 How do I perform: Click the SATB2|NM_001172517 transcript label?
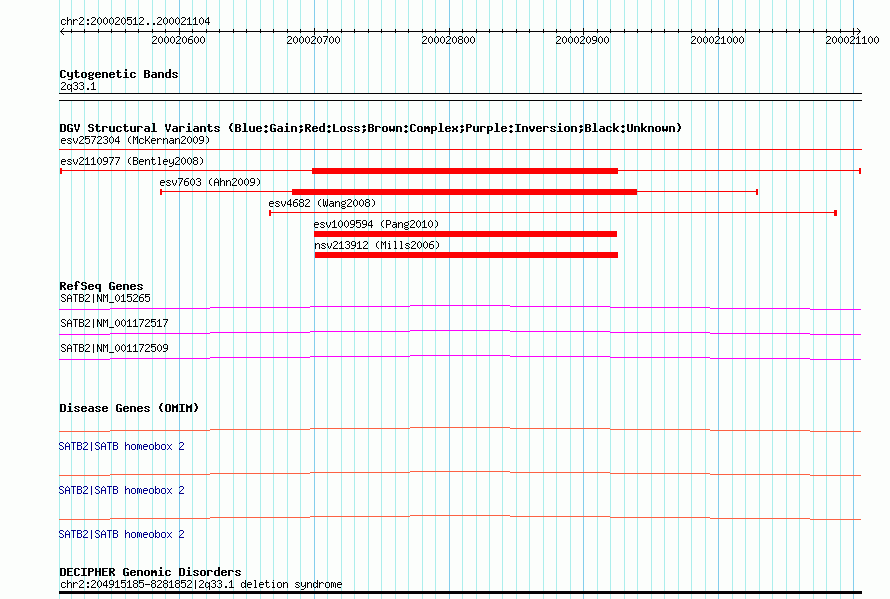(x=114, y=324)
